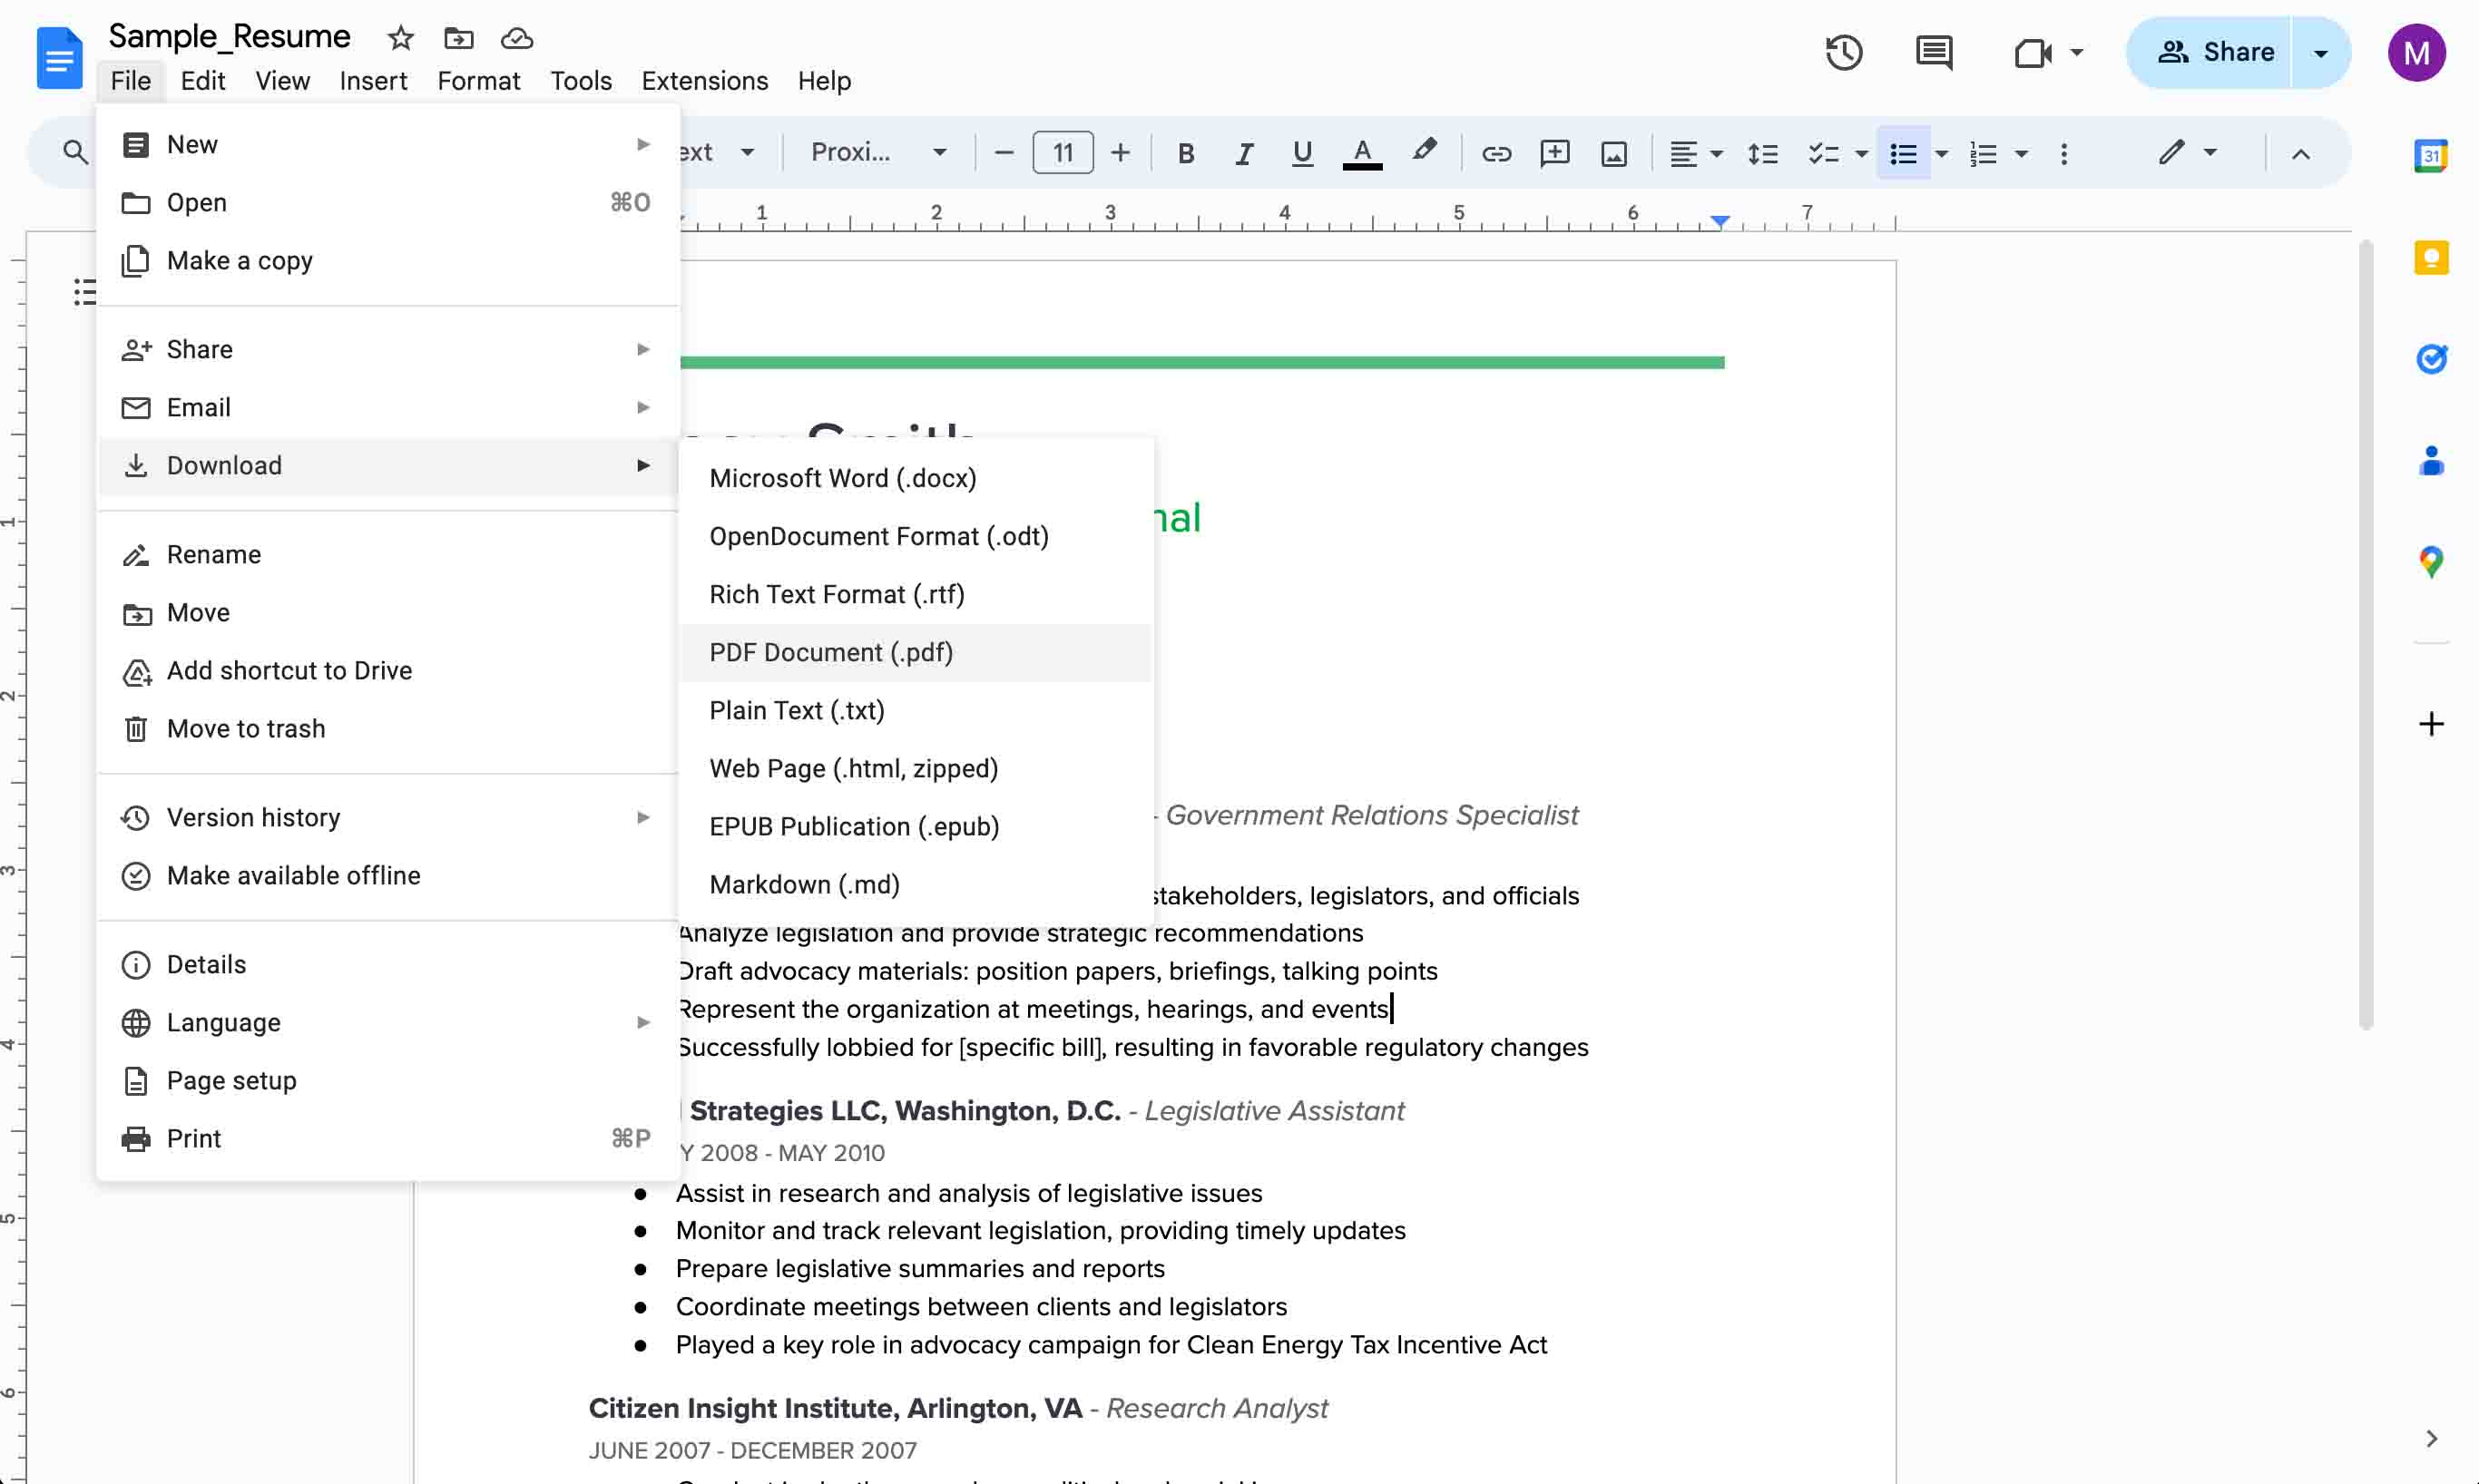
Task: Select the Text color icon
Action: pos(1360,153)
